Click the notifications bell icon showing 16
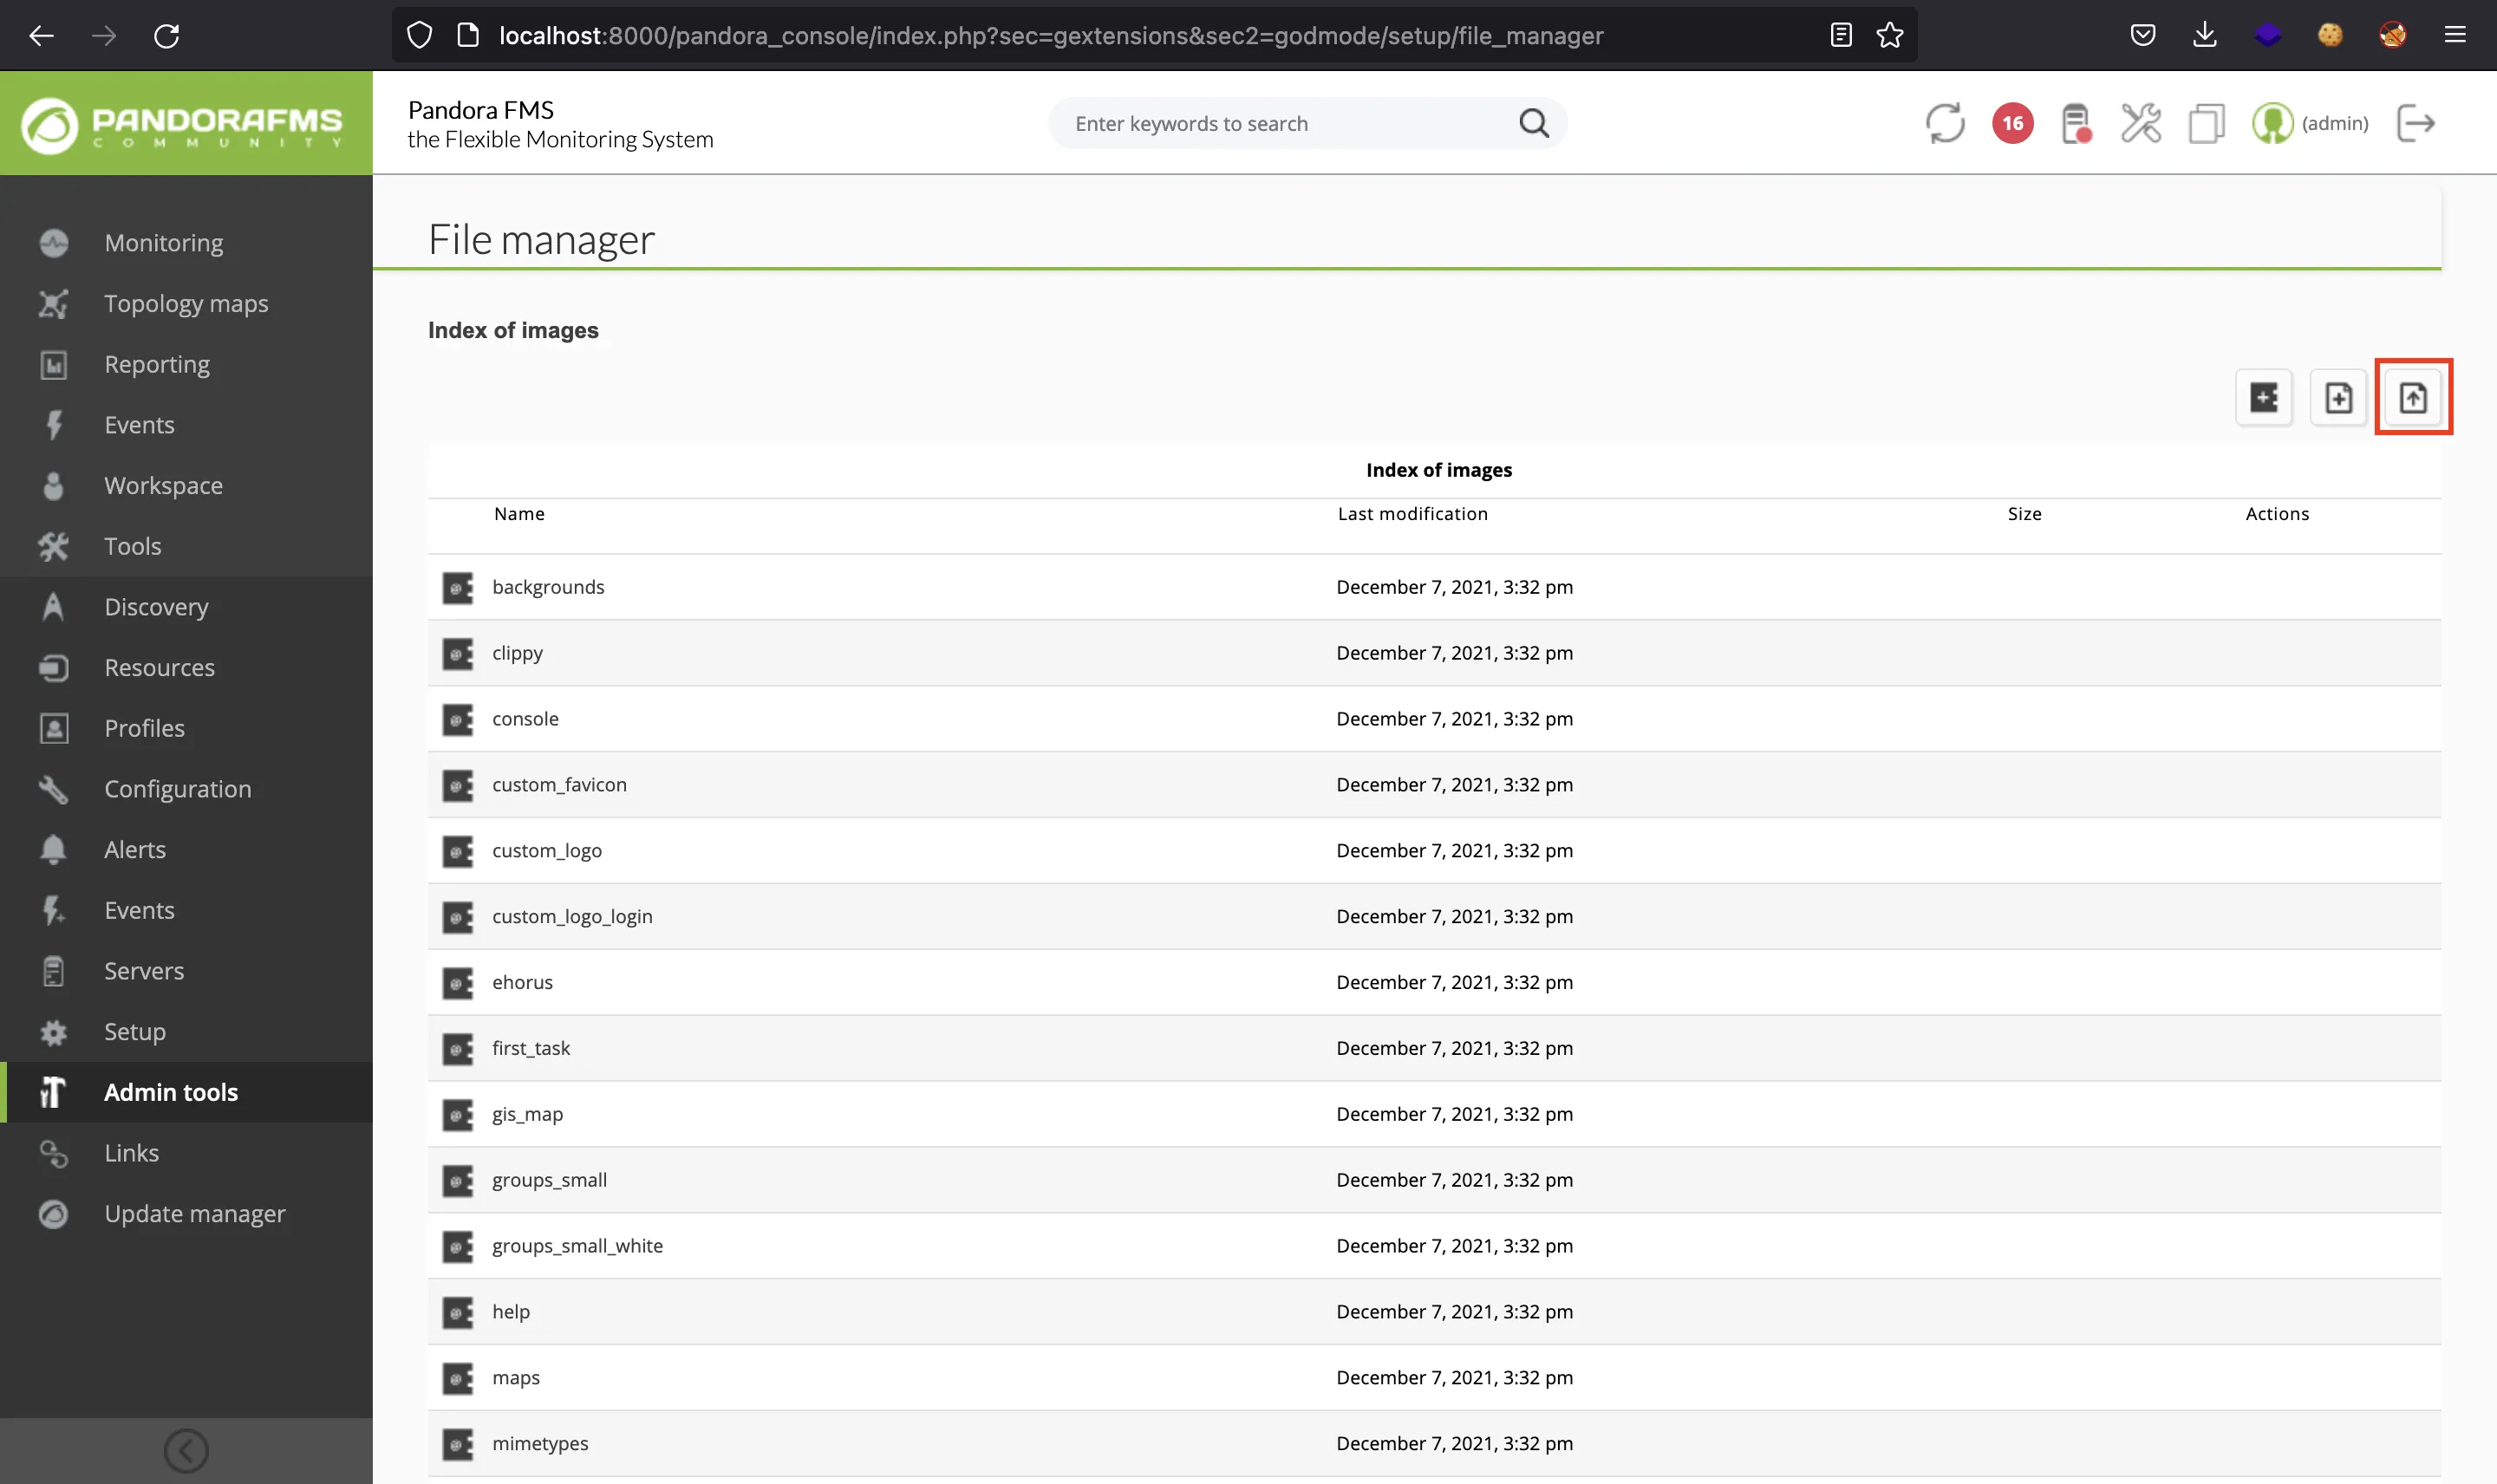 (x=2011, y=122)
